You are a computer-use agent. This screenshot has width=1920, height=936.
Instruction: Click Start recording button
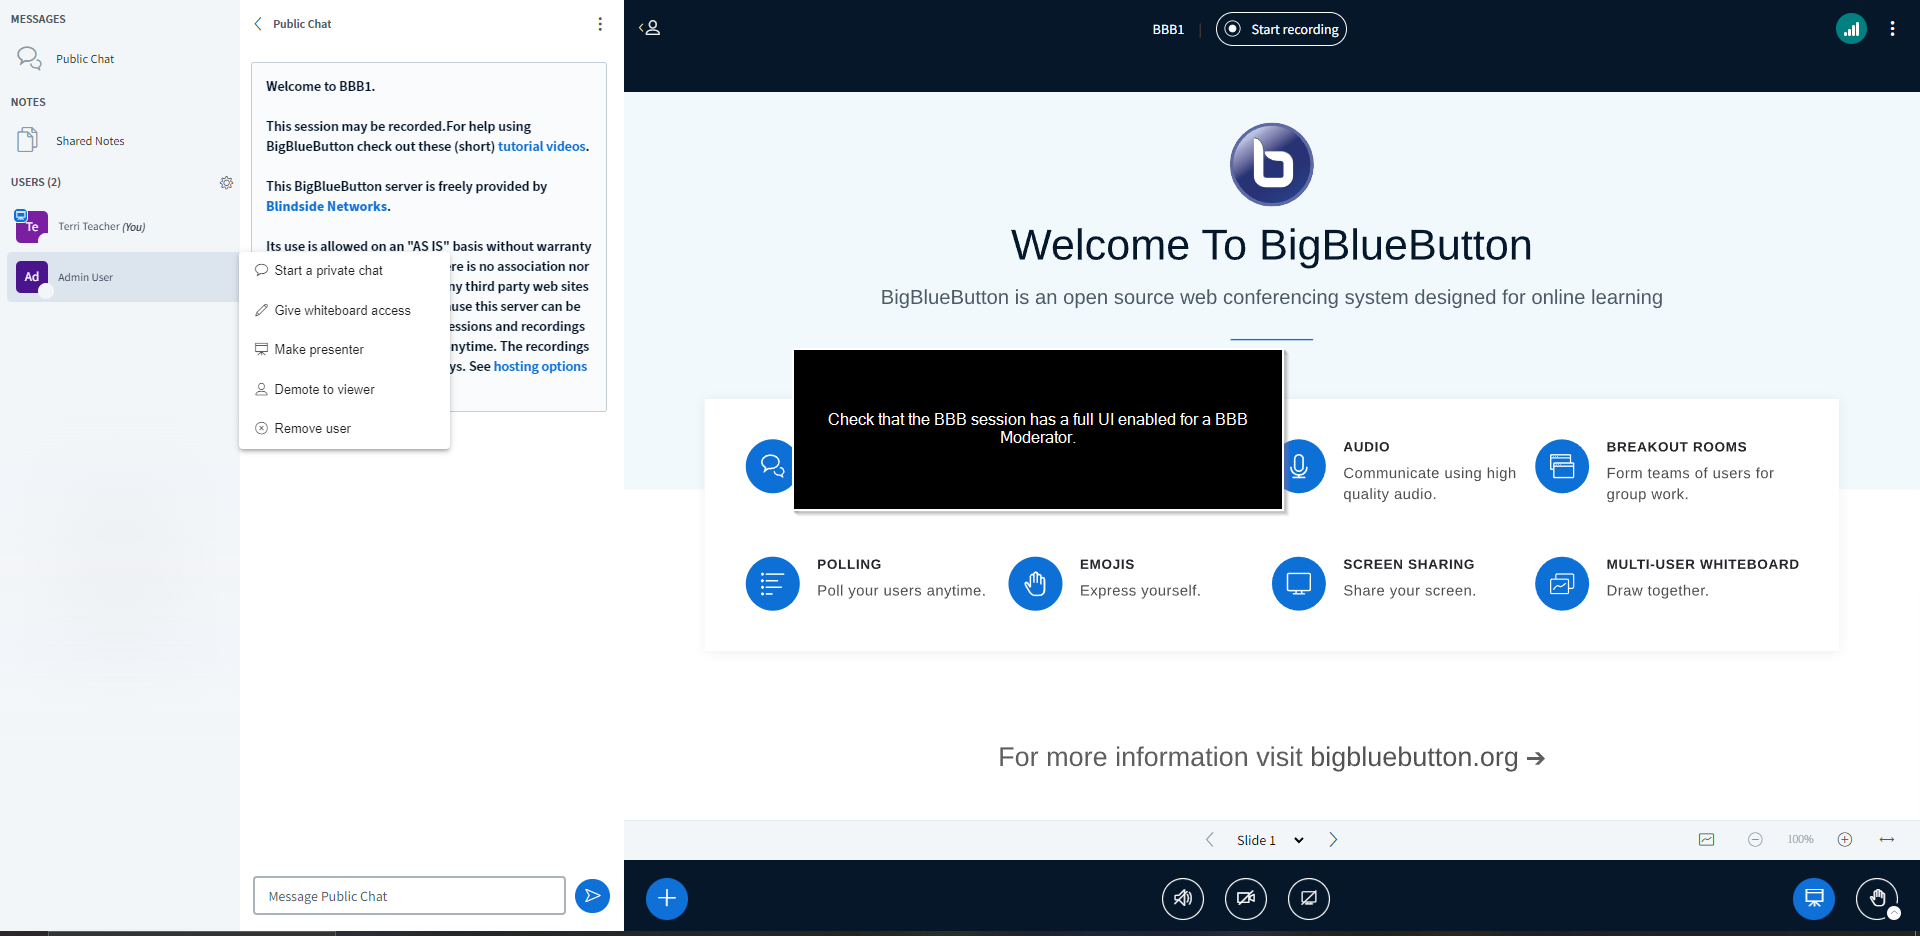pyautogui.click(x=1281, y=29)
